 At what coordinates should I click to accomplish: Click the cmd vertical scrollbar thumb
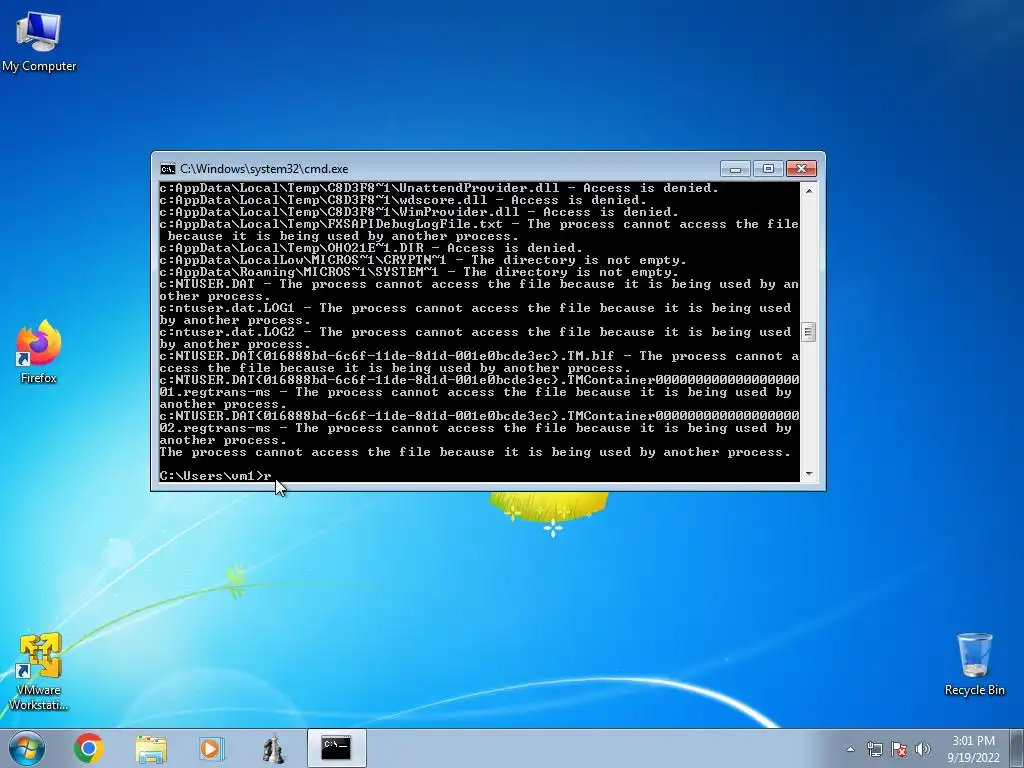tap(808, 332)
